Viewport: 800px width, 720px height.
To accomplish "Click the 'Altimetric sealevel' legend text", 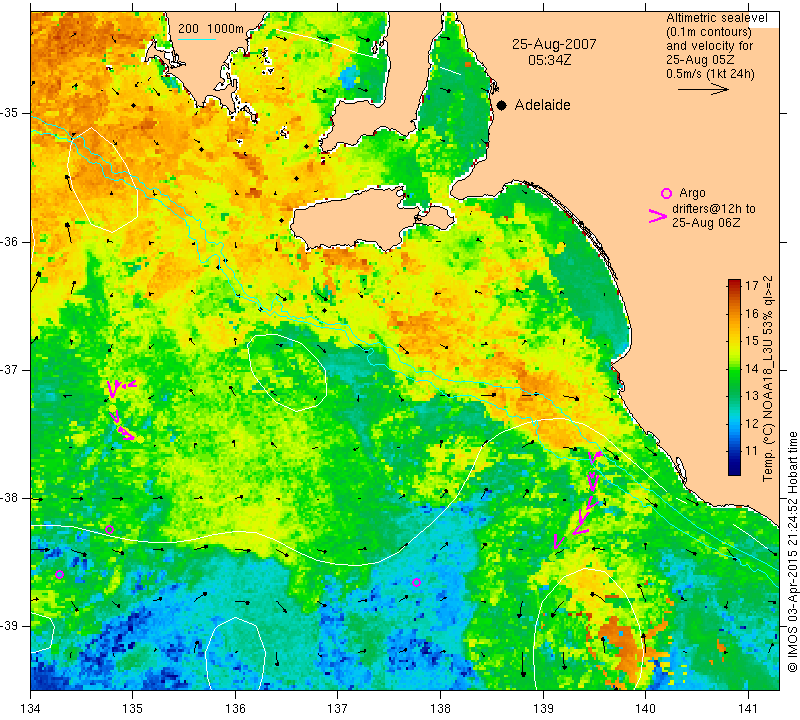I will [x=717, y=18].
